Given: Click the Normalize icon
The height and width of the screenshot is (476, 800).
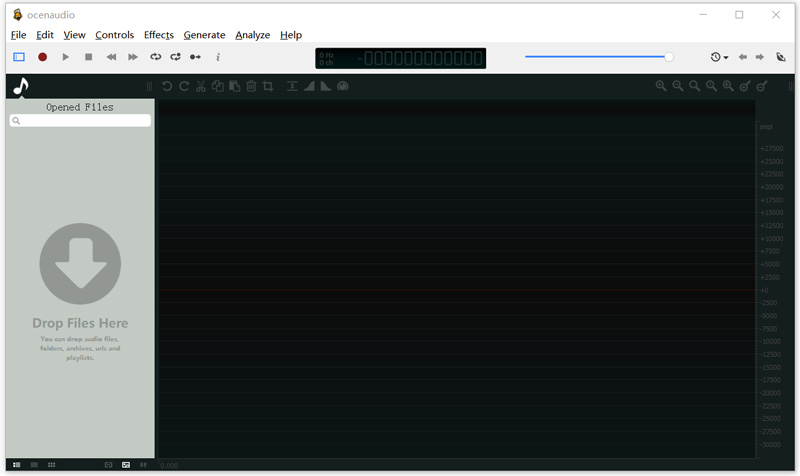Looking at the screenshot, I should (292, 86).
